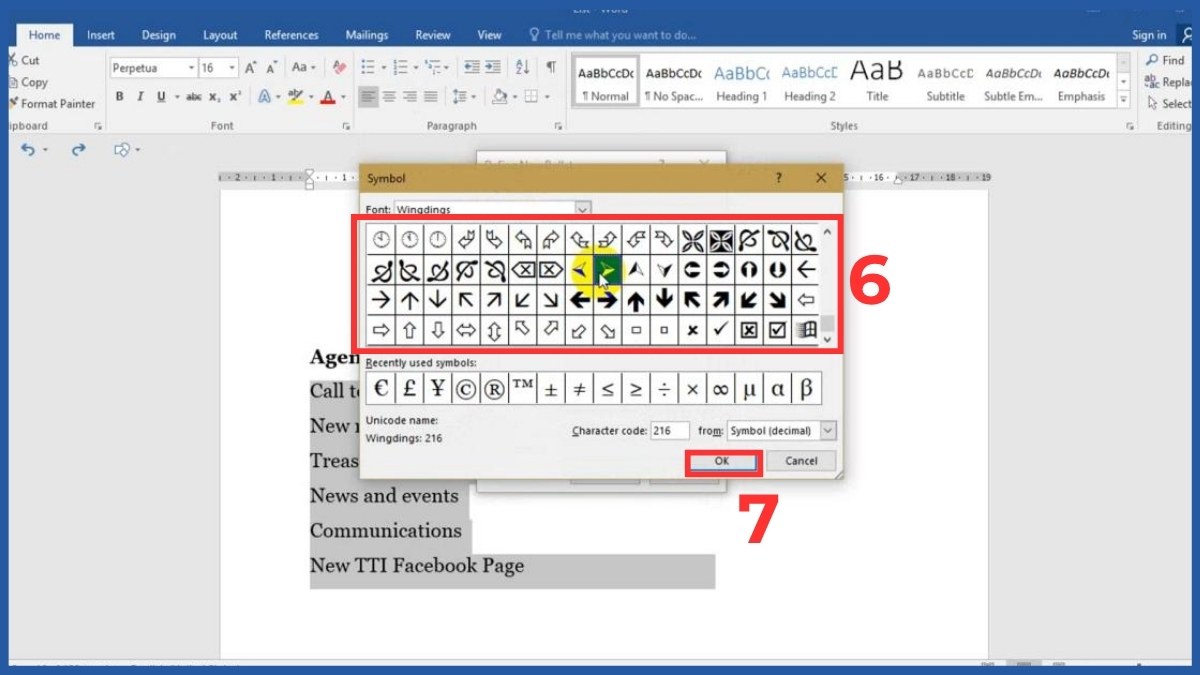Increase font size with Grow Font
Screen dimensions: 1200x675
tap(251, 68)
